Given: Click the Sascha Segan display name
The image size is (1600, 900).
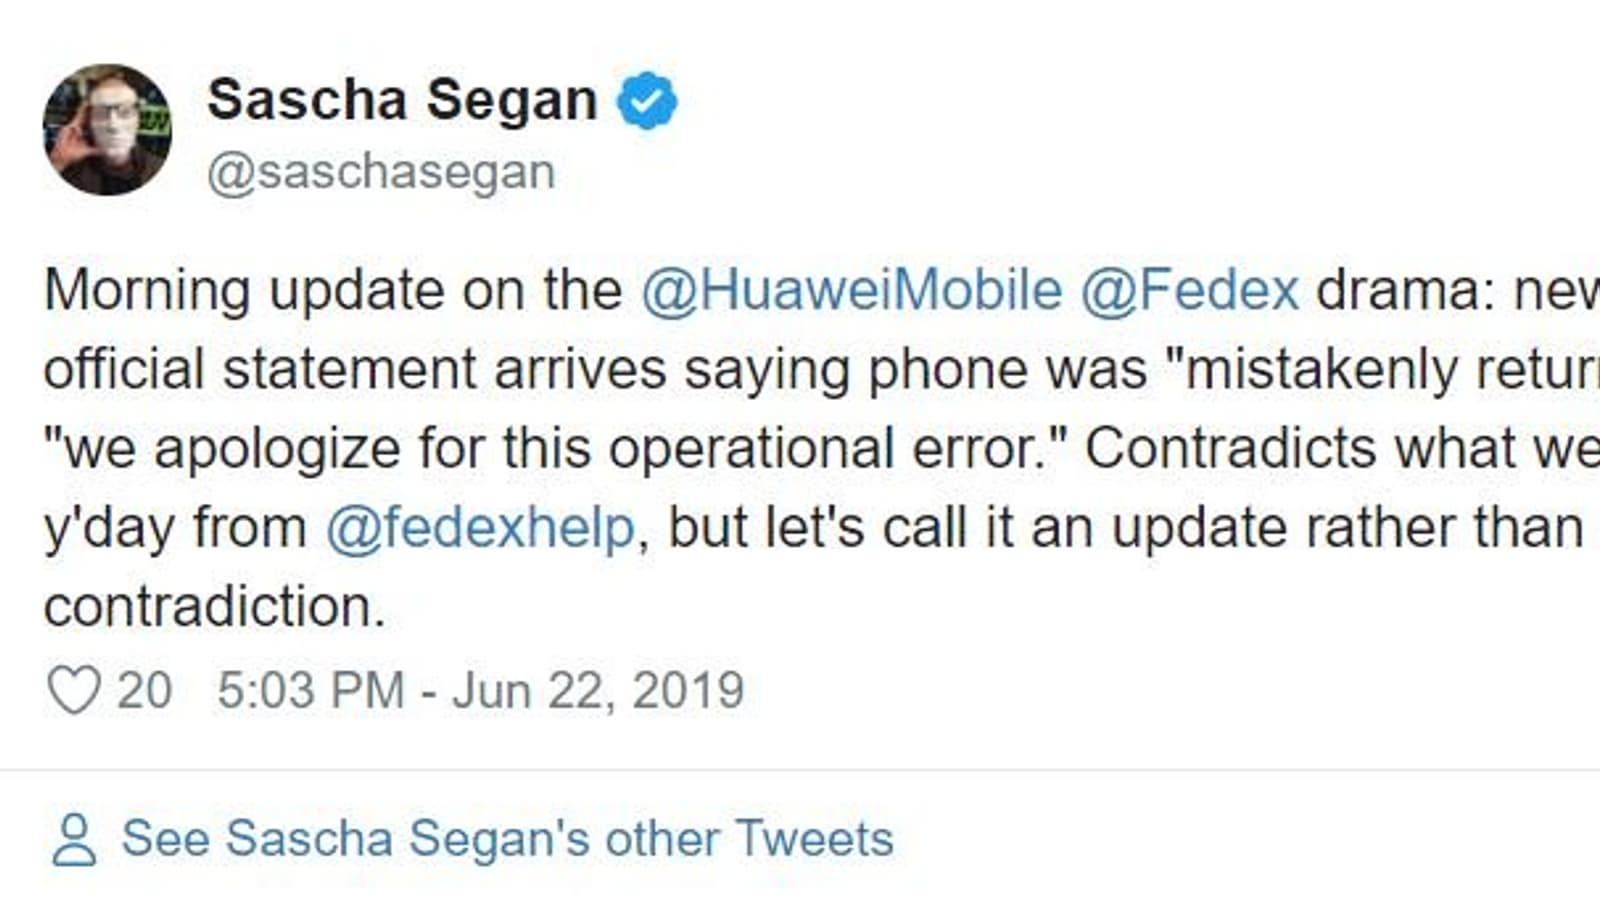Looking at the screenshot, I should point(402,100).
